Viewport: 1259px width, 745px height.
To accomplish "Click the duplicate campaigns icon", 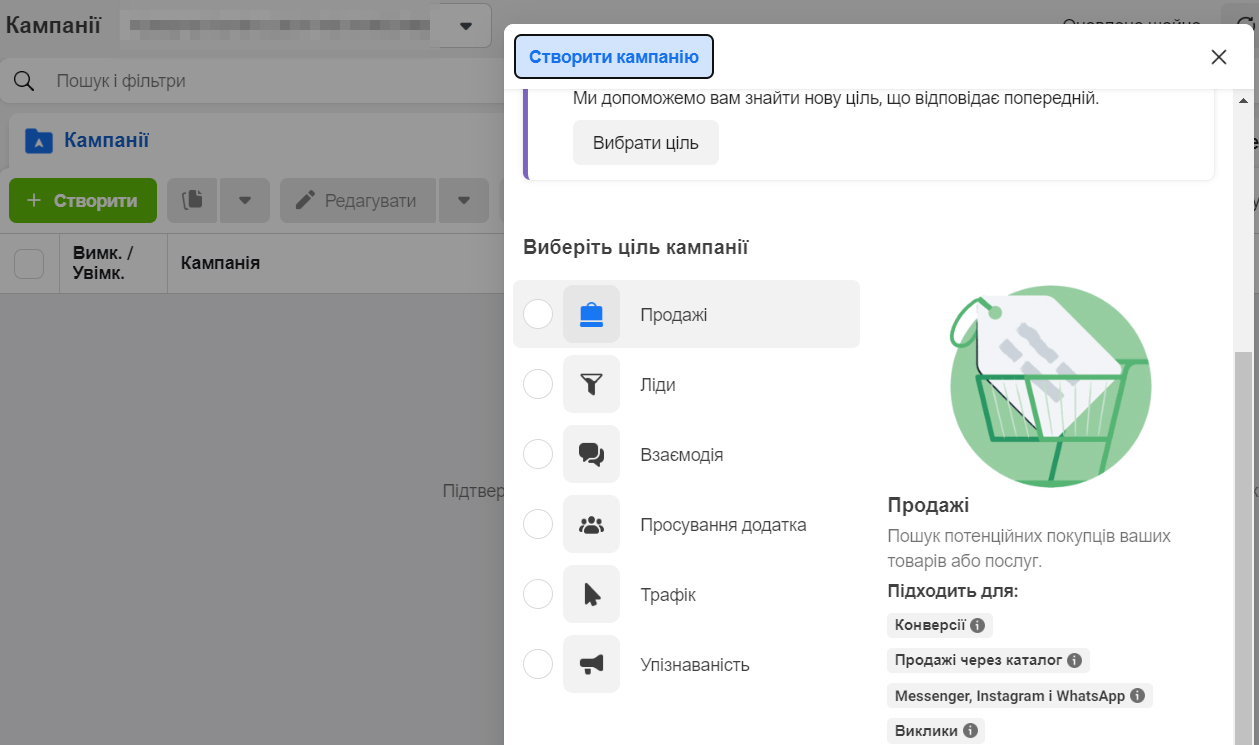I will (x=191, y=200).
